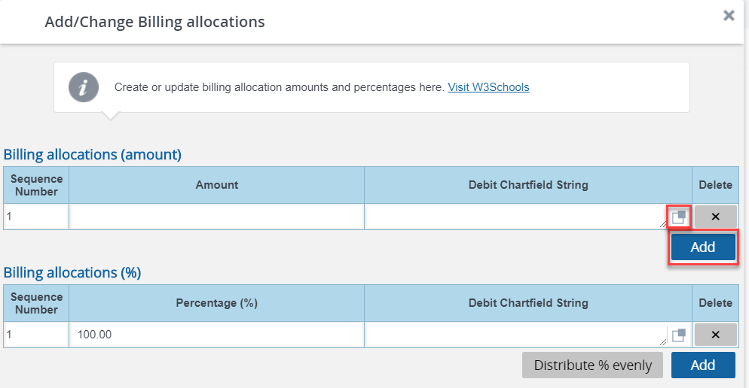
Task: Select the Sequence Number field in amount table
Action: point(36,217)
